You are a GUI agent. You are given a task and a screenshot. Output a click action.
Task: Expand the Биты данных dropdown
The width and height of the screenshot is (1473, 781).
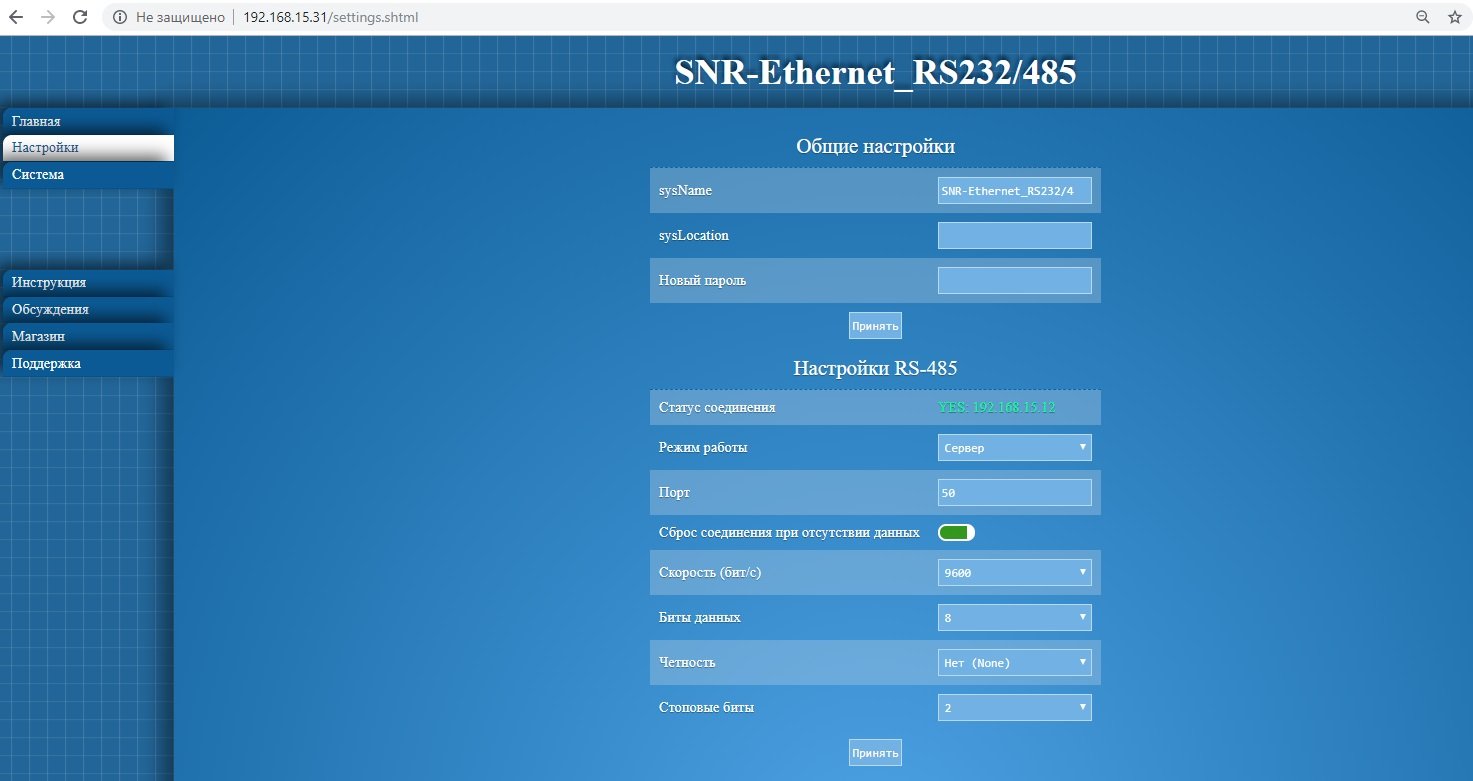coord(1014,618)
